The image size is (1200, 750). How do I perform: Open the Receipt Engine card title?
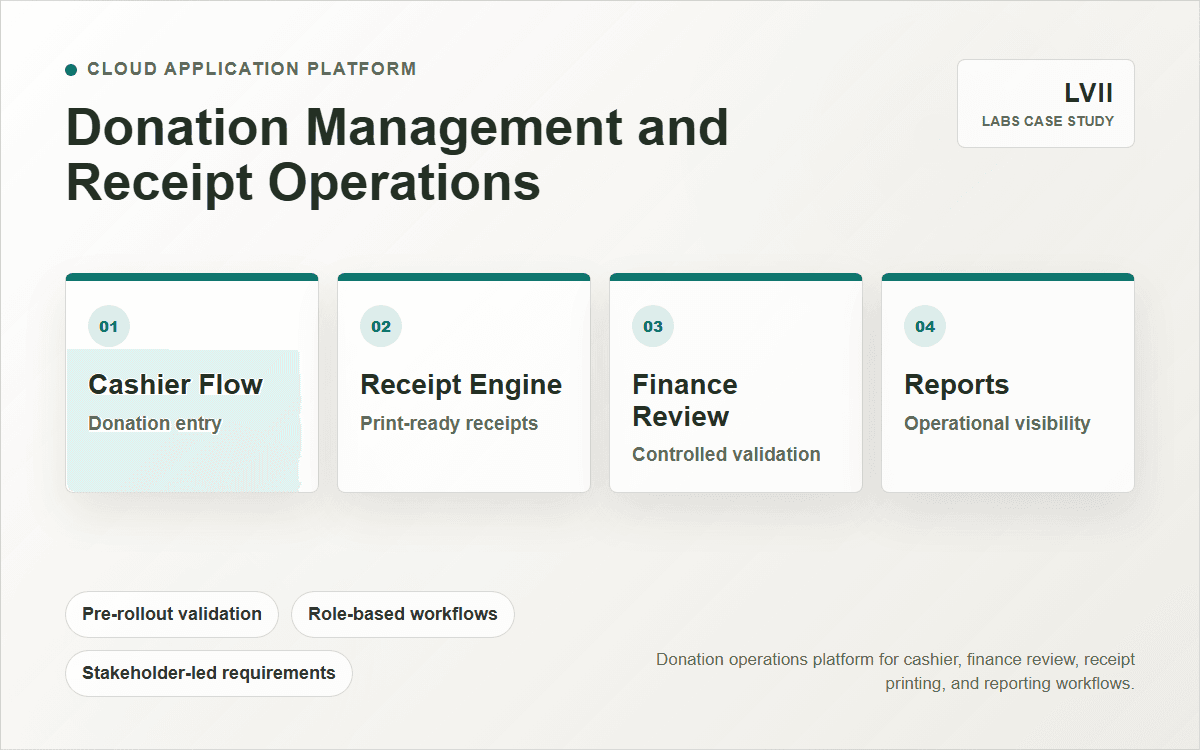click(x=461, y=385)
